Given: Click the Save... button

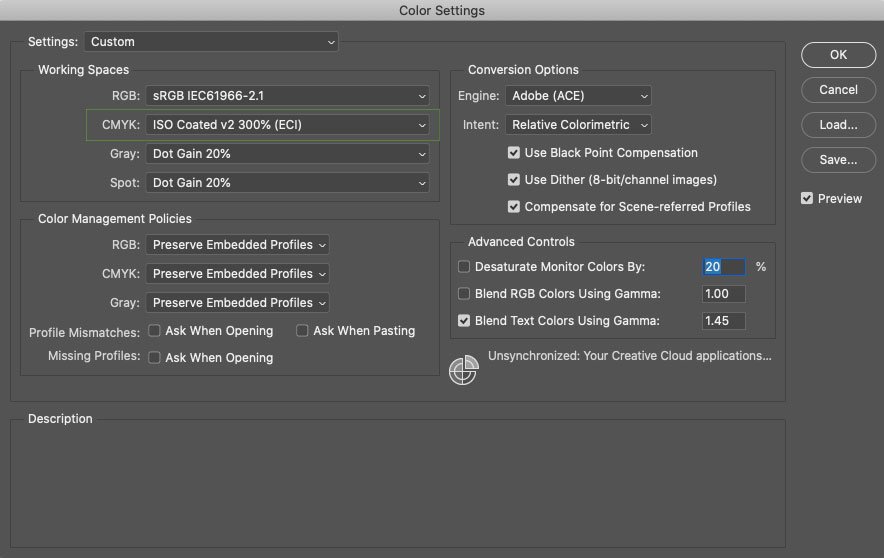Looking at the screenshot, I should coord(838,160).
